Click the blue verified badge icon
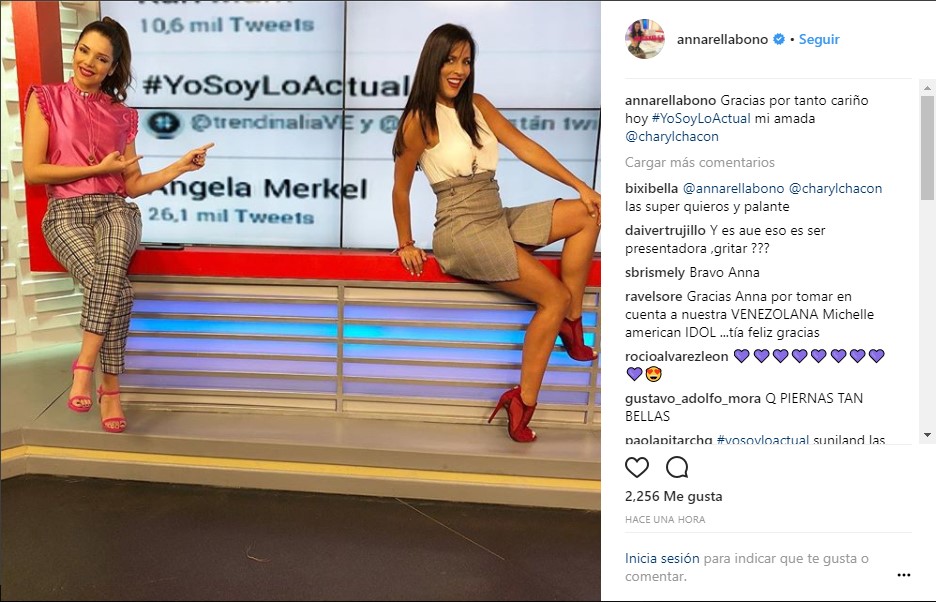 click(779, 39)
